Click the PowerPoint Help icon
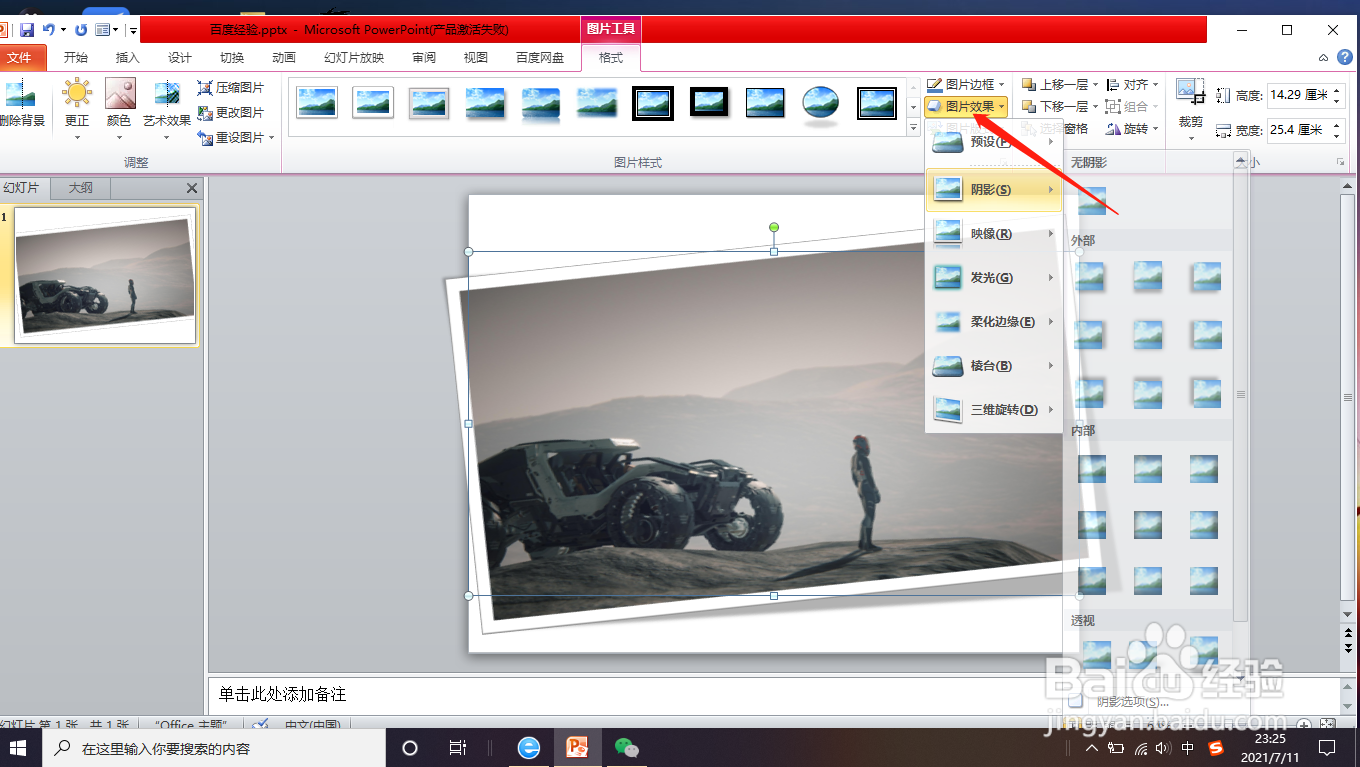Image resolution: width=1360 pixels, height=767 pixels. tap(1343, 58)
